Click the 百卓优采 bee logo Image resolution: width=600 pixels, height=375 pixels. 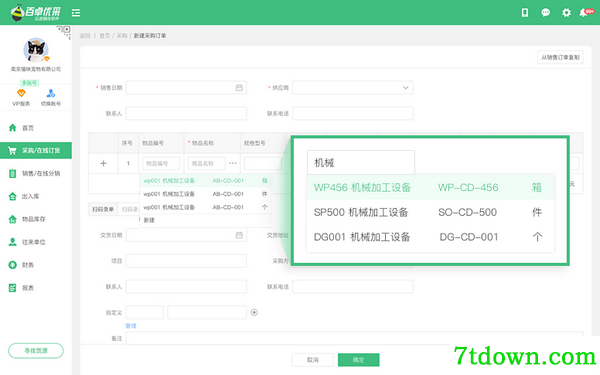[x=35, y=13]
